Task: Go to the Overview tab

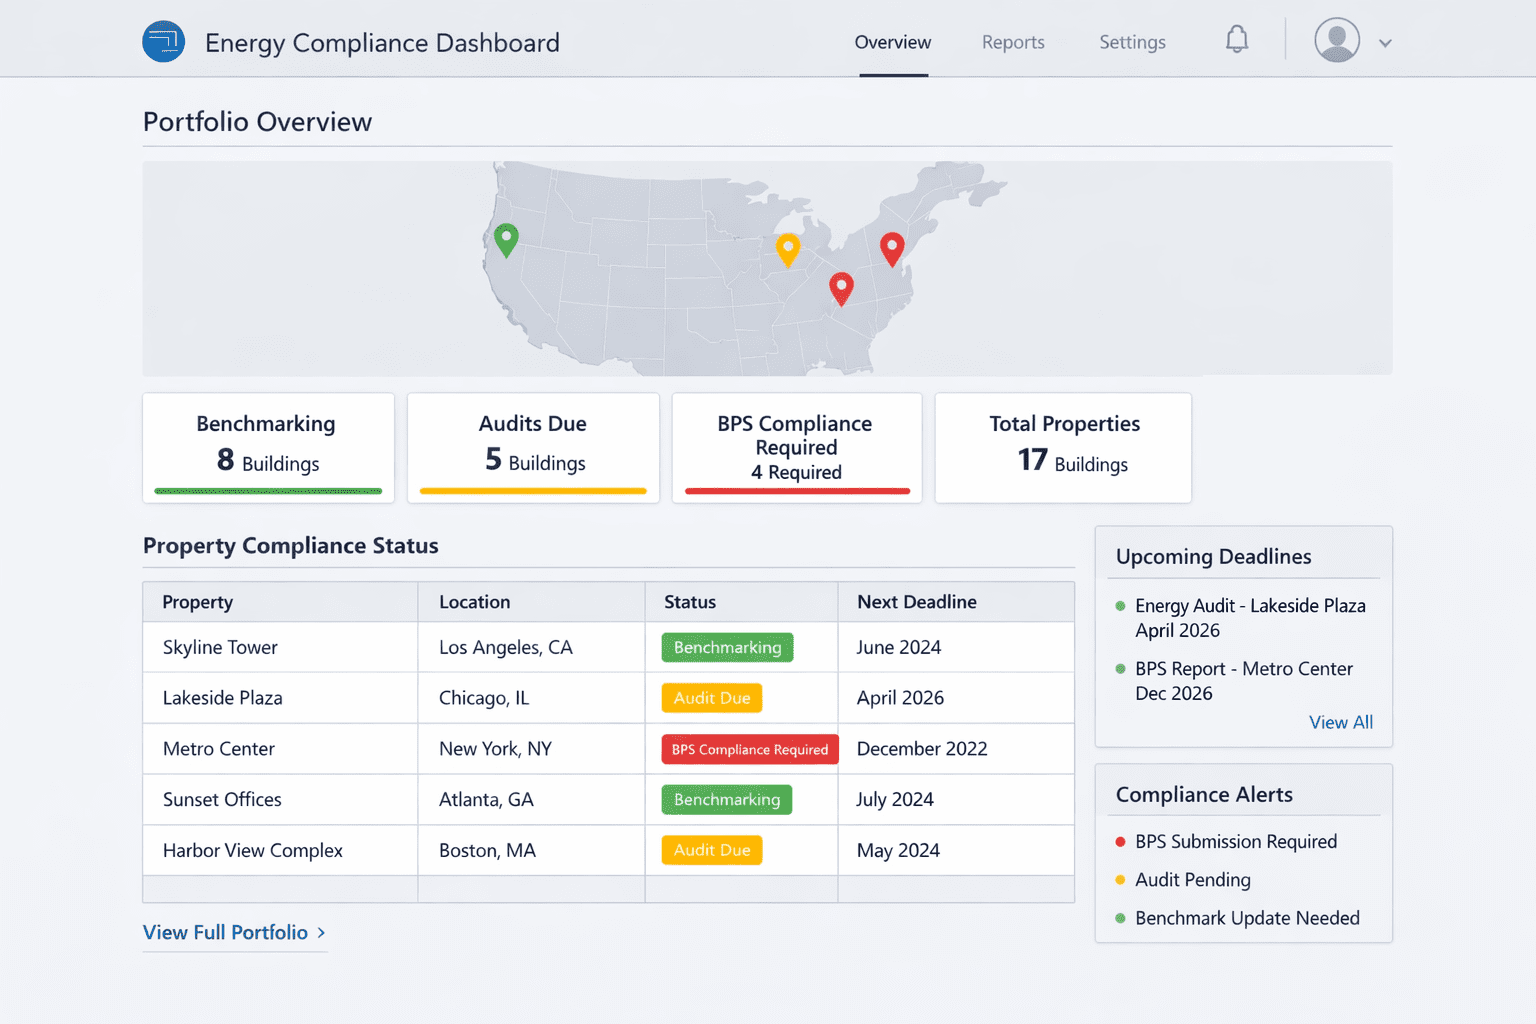Action: 892,42
